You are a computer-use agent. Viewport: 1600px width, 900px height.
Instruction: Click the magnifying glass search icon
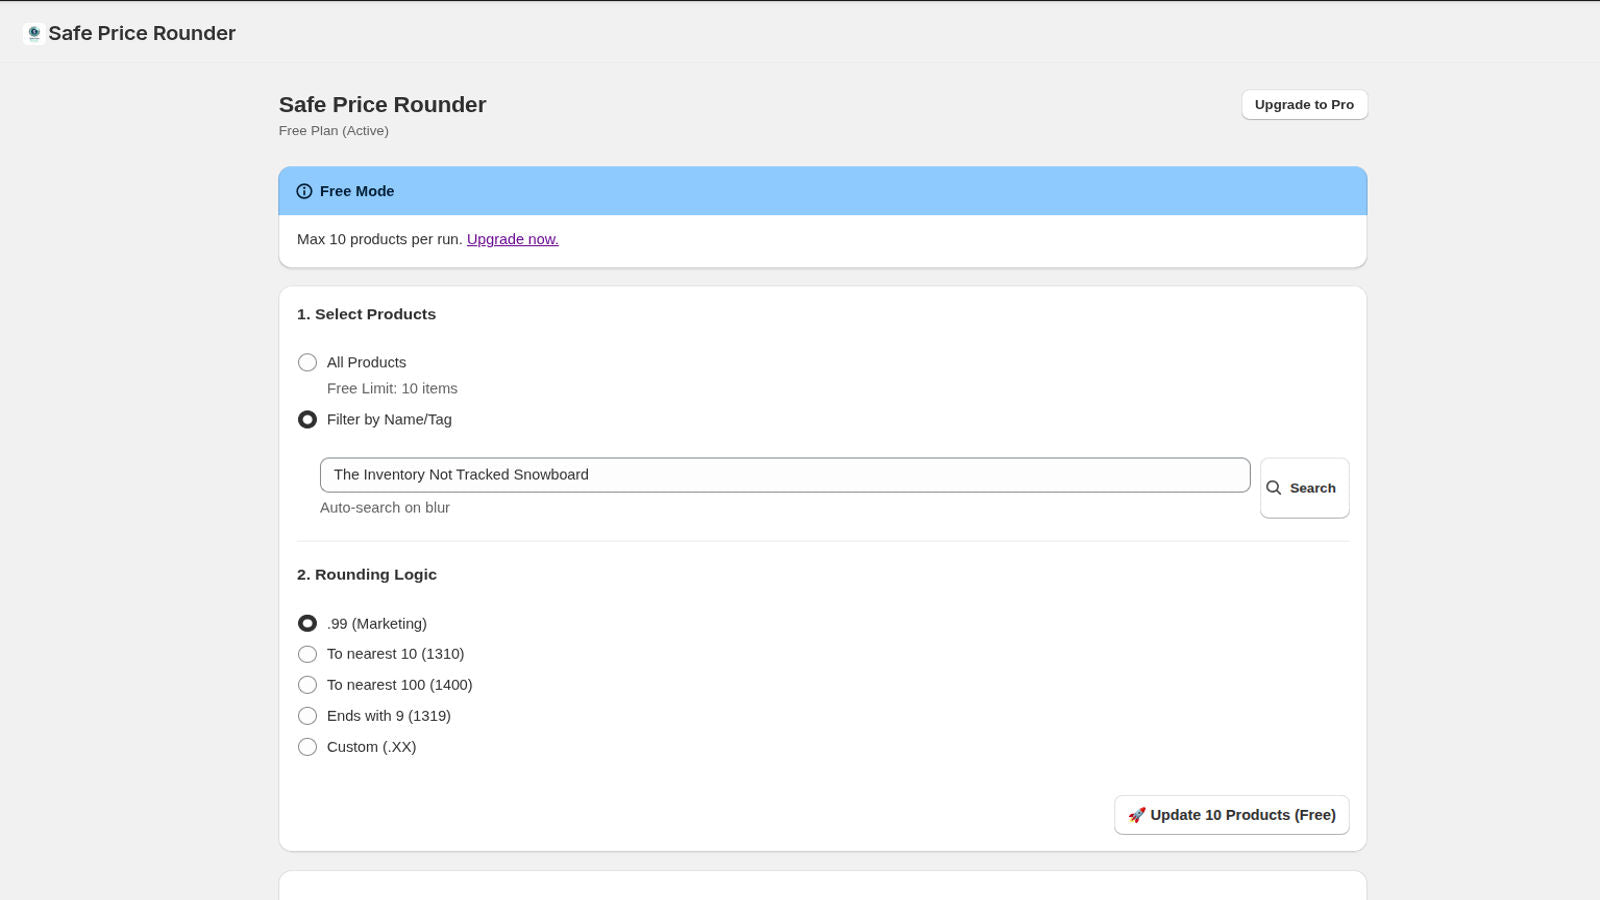click(1273, 488)
